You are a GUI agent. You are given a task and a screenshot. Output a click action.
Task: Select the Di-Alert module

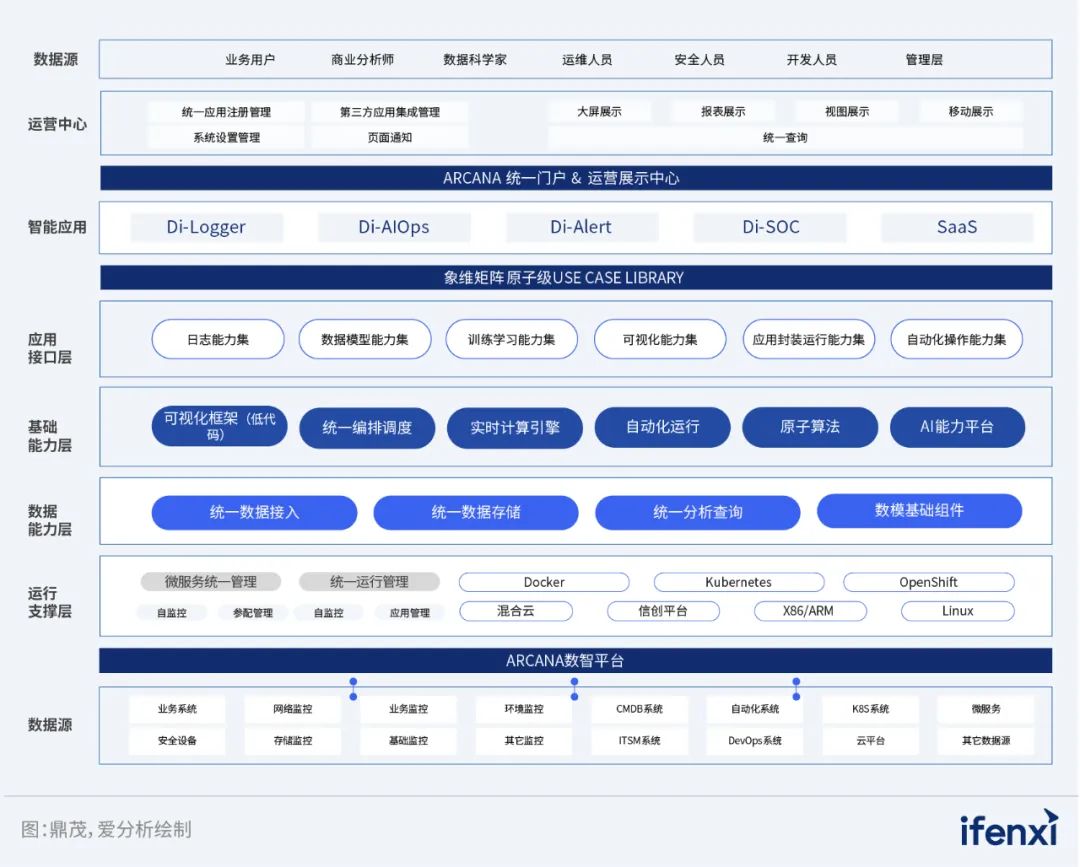(581, 227)
